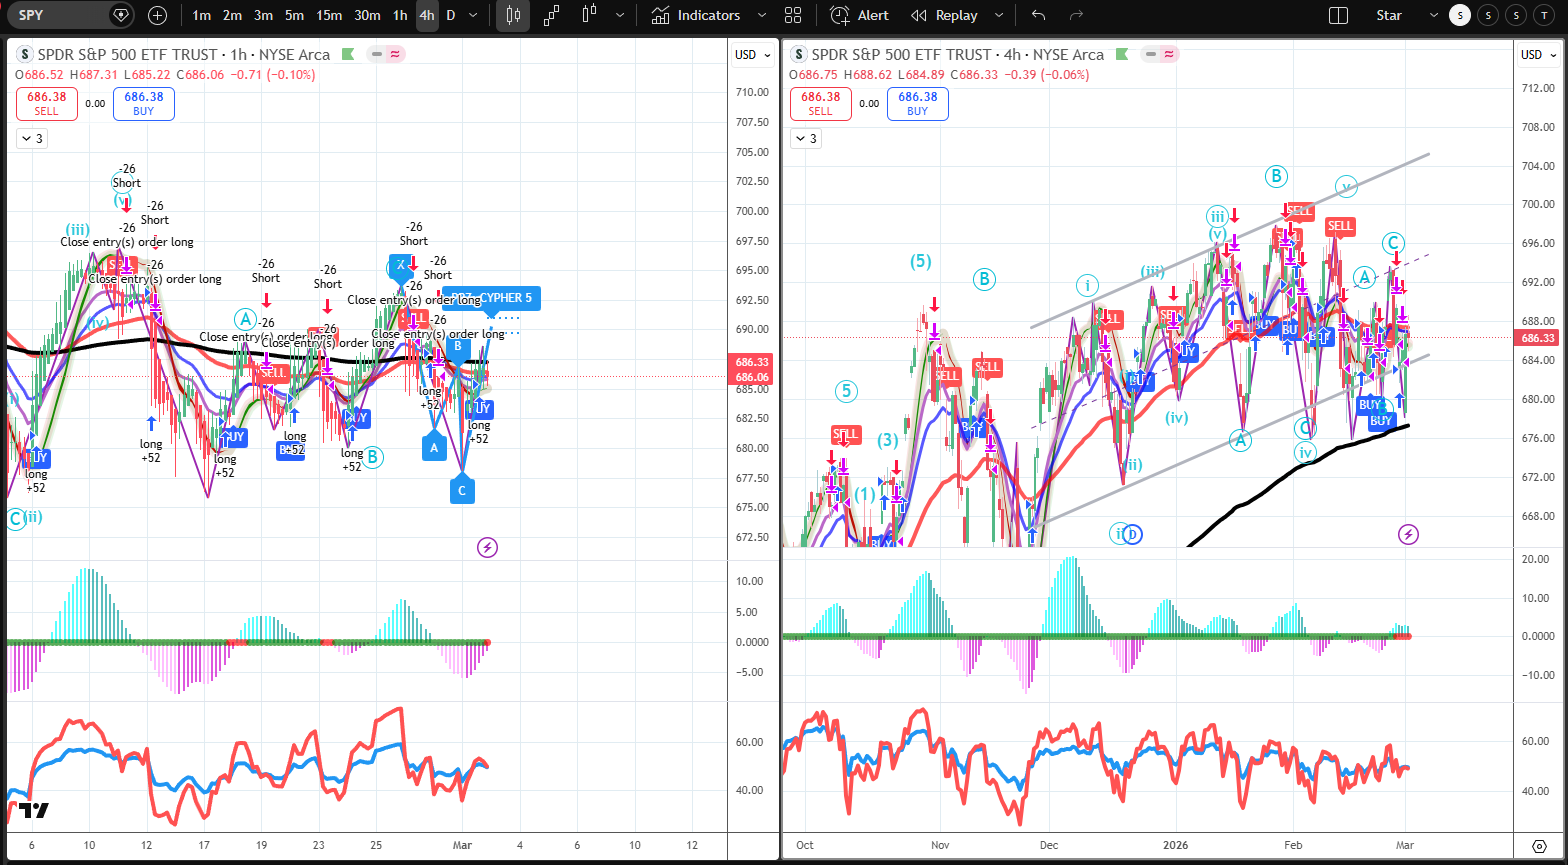Viewport: 1568px width, 865px height.
Task: Click the 712.00 label on 4h price axis
Action: pos(1540,88)
